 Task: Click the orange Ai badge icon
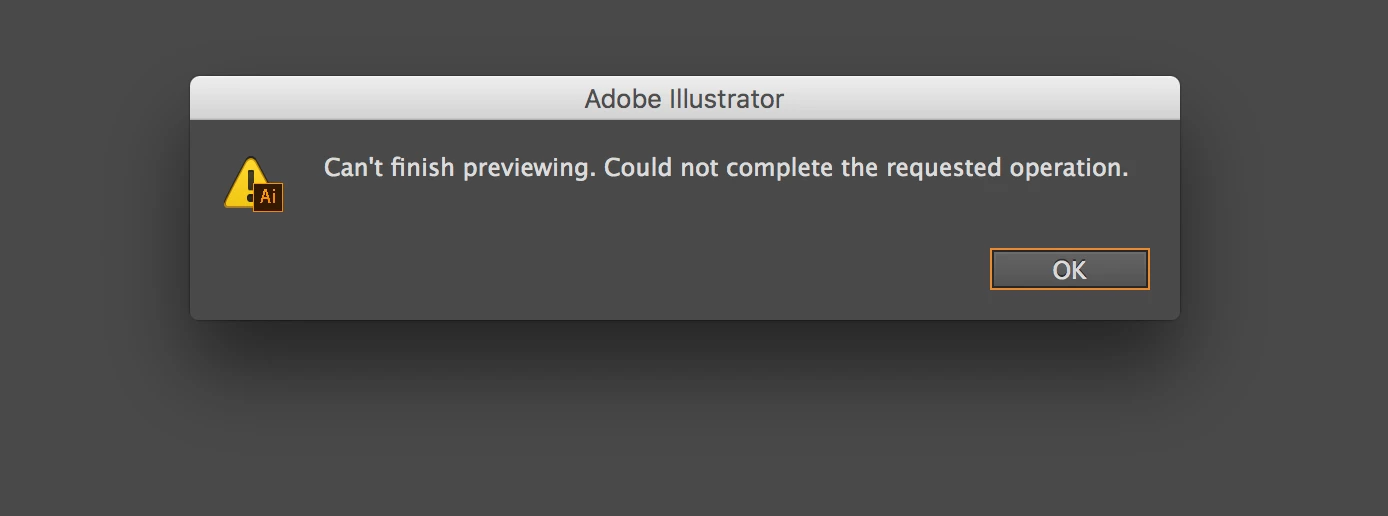coord(268,197)
